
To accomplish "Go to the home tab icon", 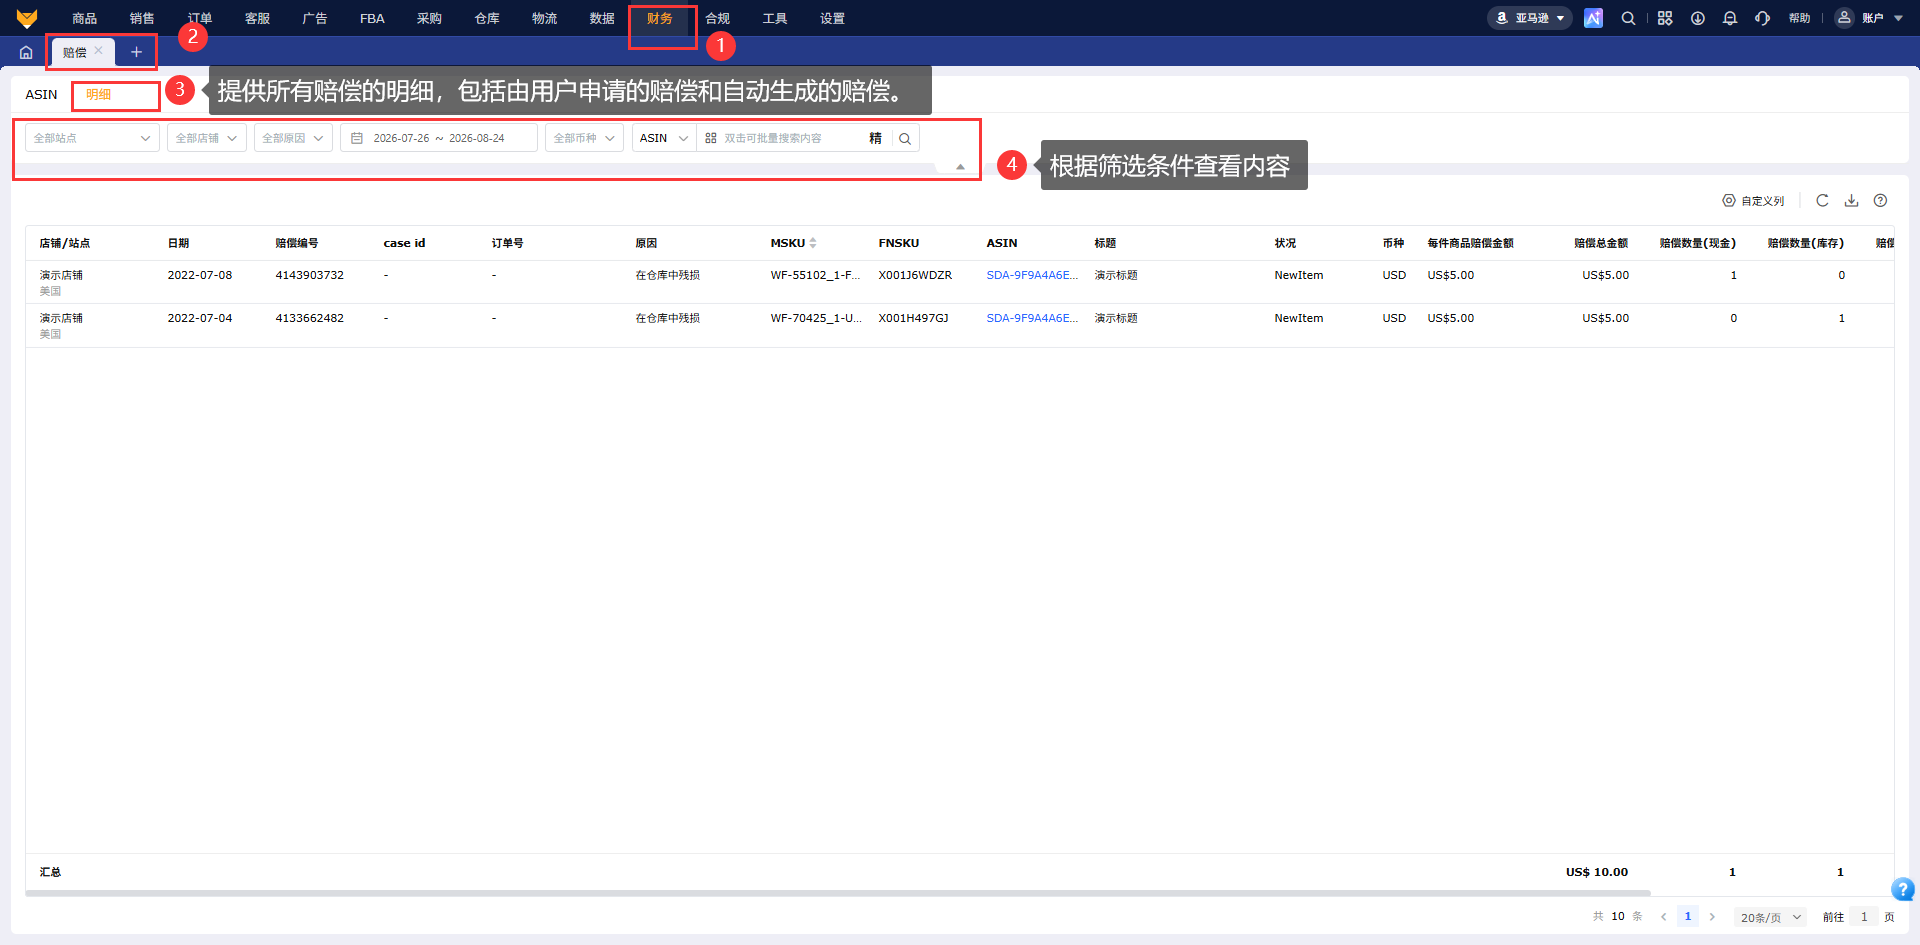I will (26, 52).
